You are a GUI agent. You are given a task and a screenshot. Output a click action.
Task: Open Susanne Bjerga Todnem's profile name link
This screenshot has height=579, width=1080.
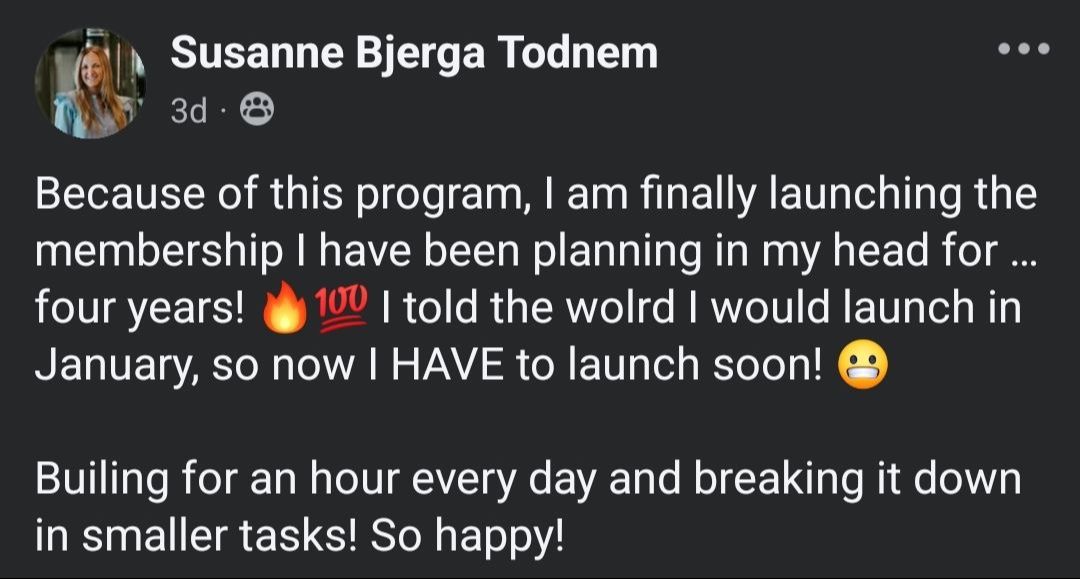tap(414, 54)
